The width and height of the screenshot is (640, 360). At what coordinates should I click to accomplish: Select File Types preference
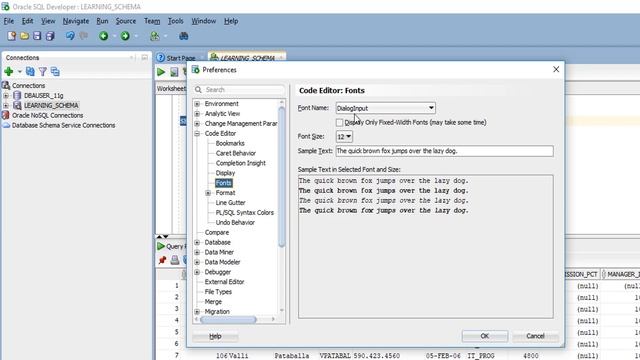click(218, 292)
